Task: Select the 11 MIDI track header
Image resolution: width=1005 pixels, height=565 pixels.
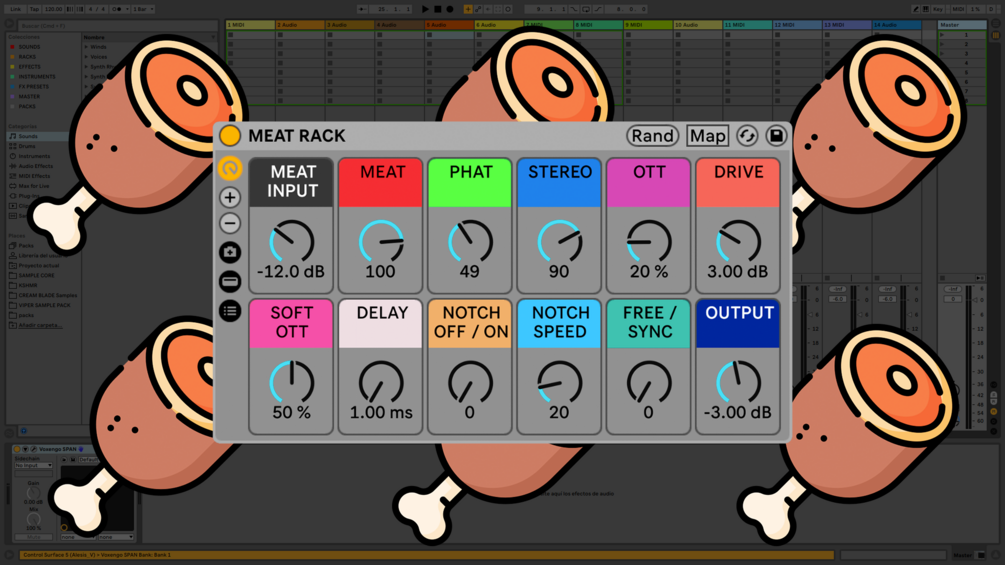Action: pos(747,25)
